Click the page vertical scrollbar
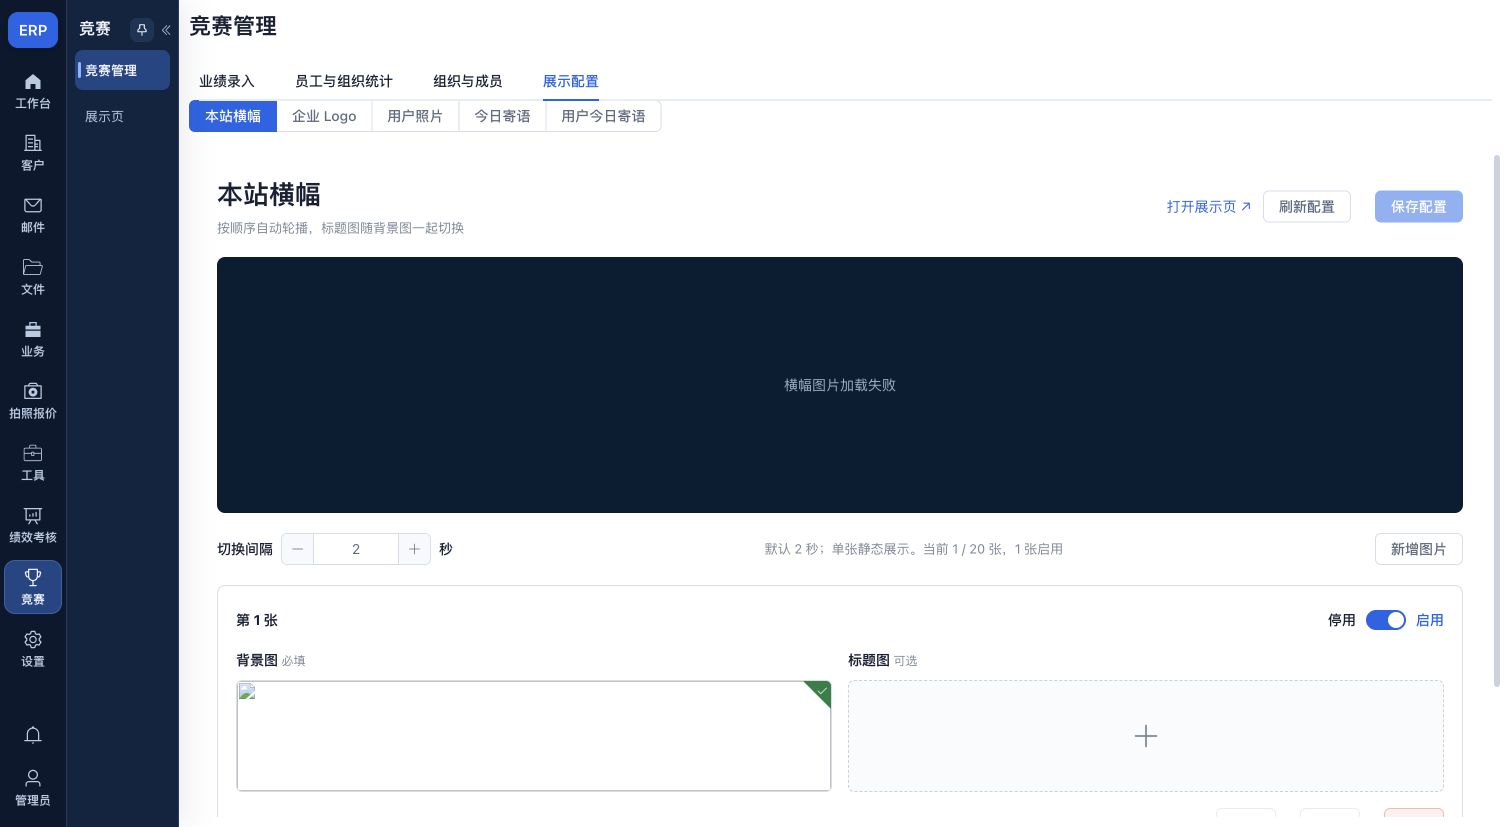 click(x=1496, y=420)
